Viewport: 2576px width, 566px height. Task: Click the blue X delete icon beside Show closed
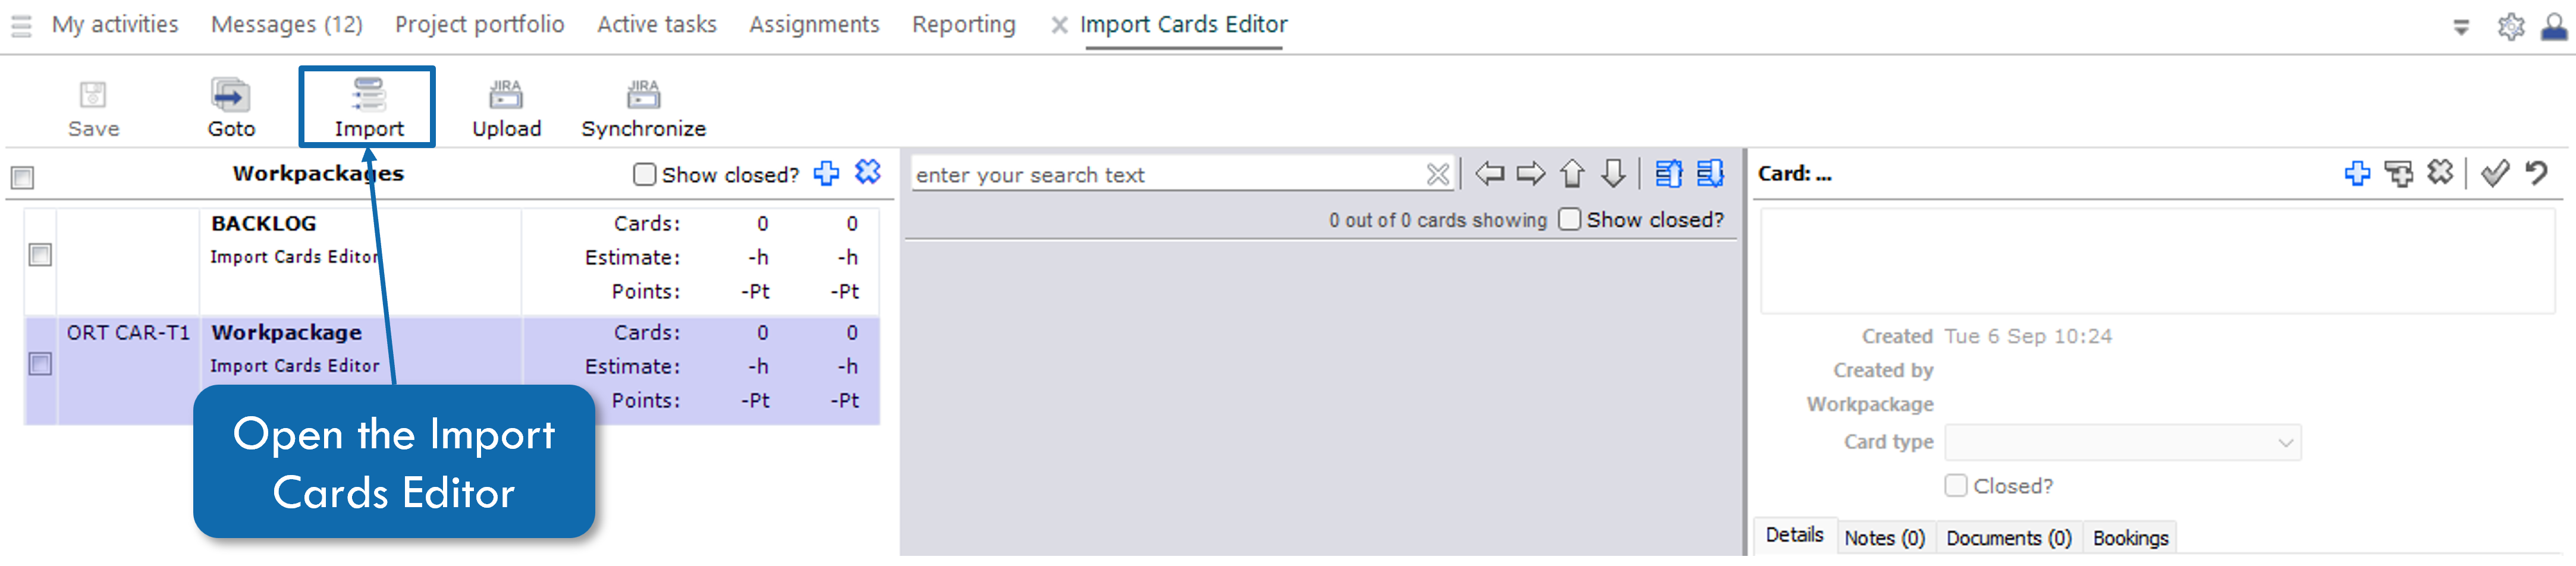pos(866,172)
